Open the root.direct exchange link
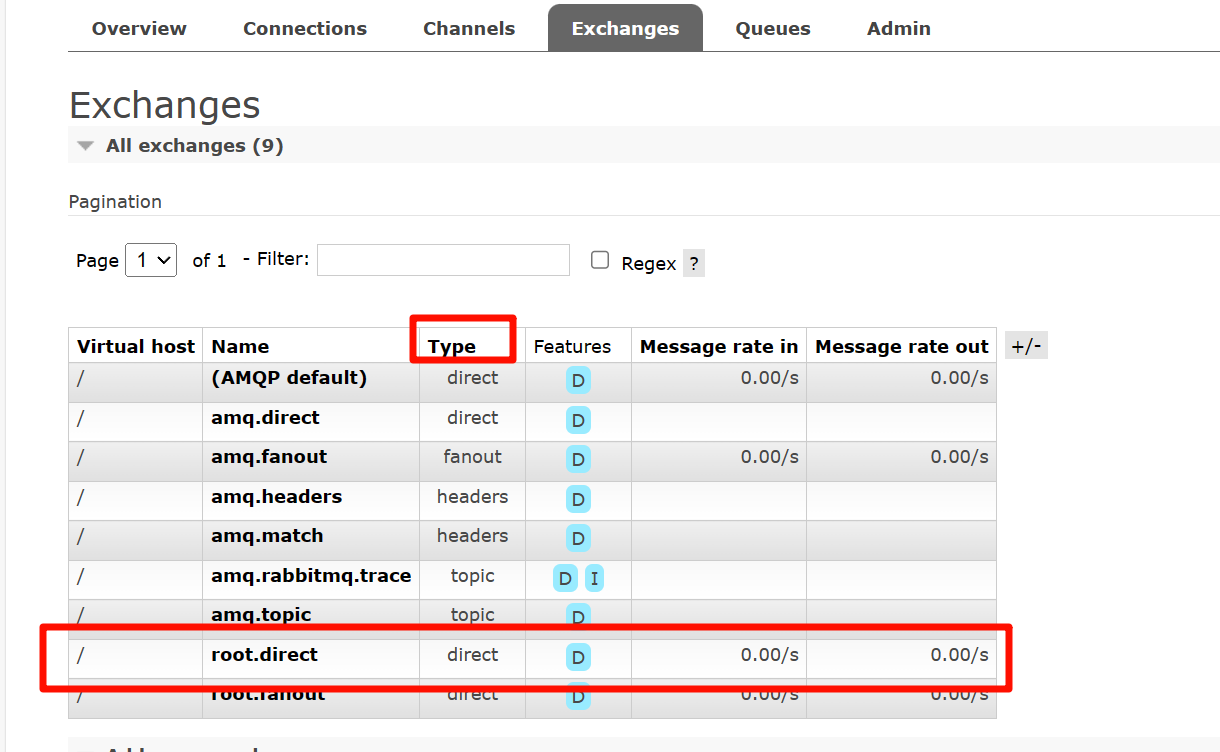1220x752 pixels. coord(264,655)
